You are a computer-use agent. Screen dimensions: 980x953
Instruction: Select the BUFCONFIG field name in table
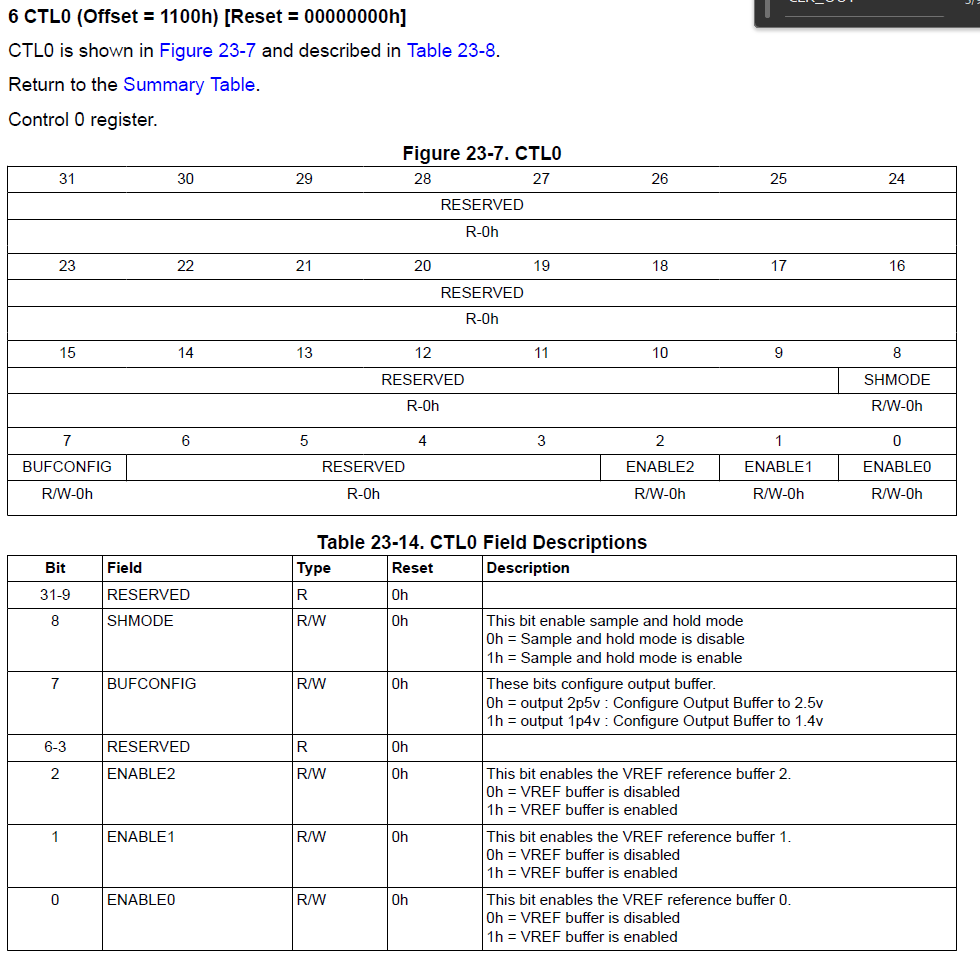click(151, 684)
